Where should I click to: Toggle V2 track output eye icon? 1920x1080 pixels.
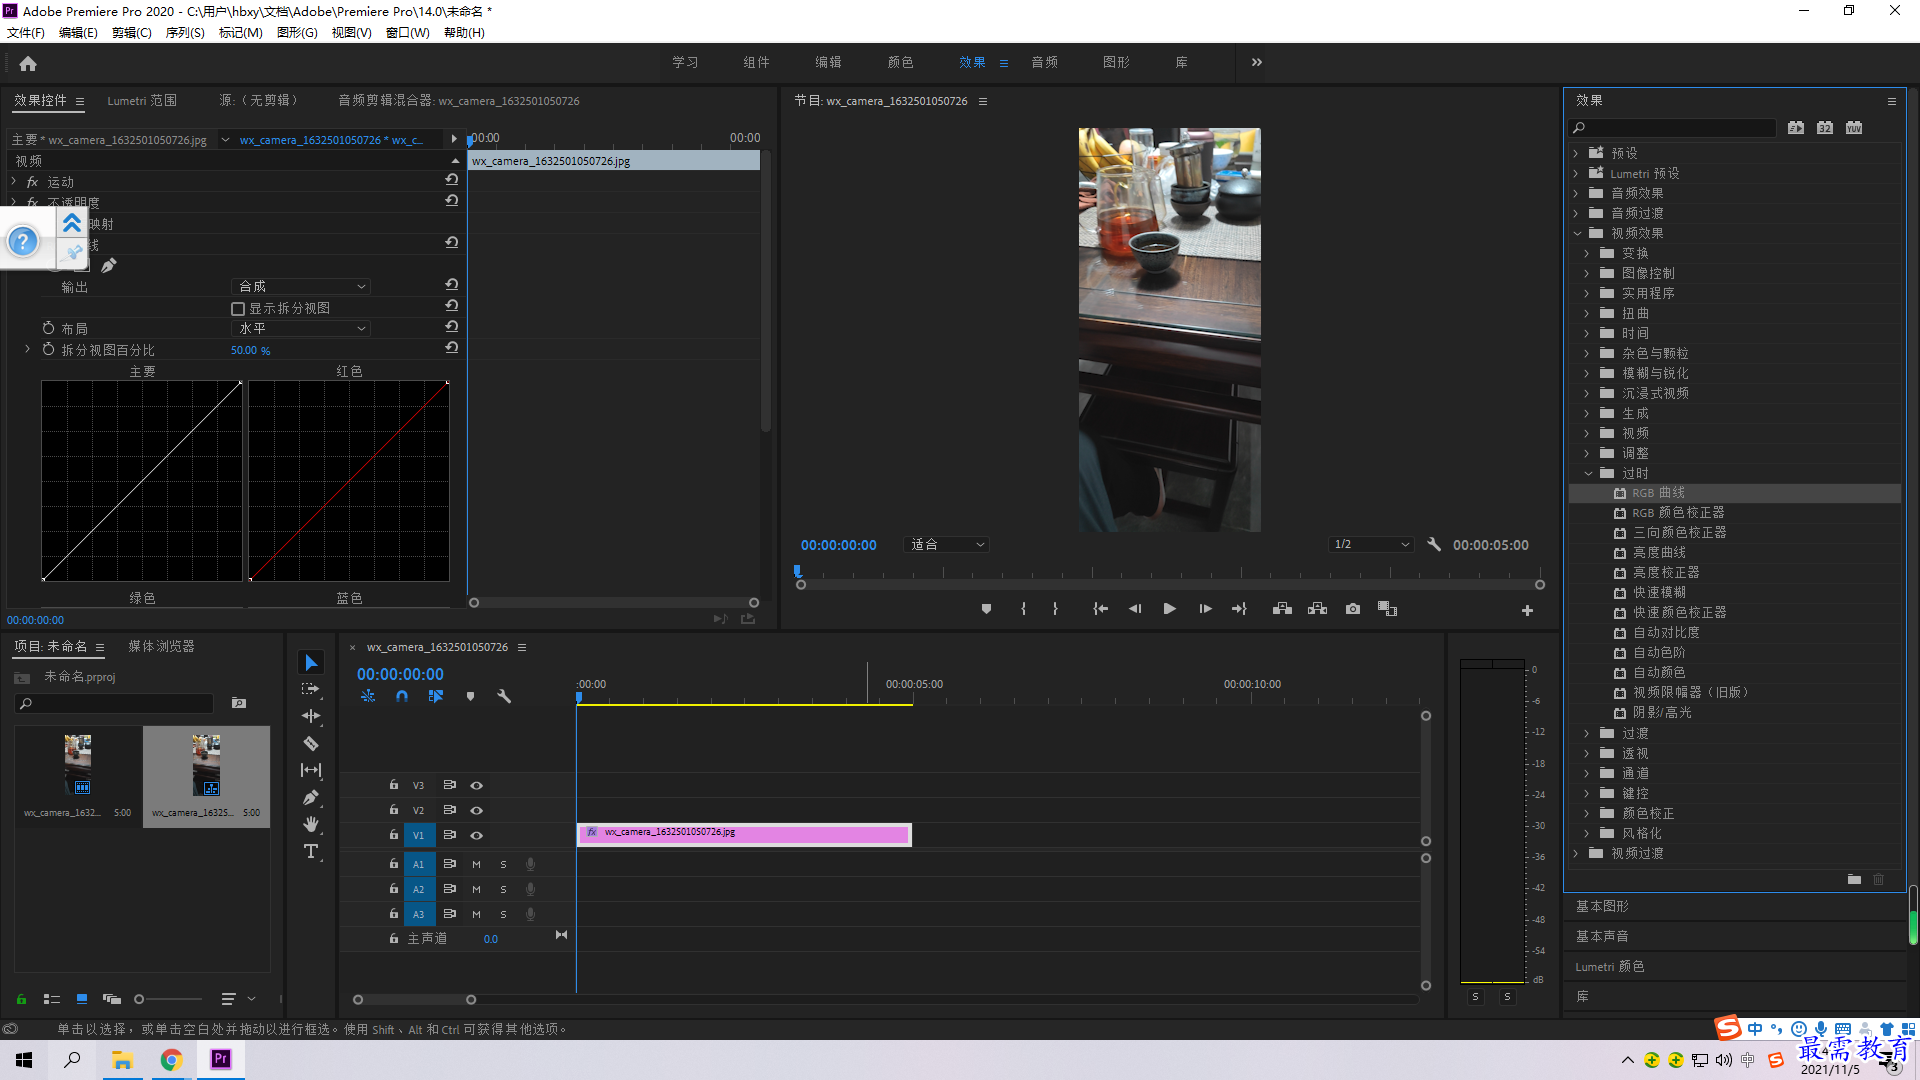pos(476,810)
